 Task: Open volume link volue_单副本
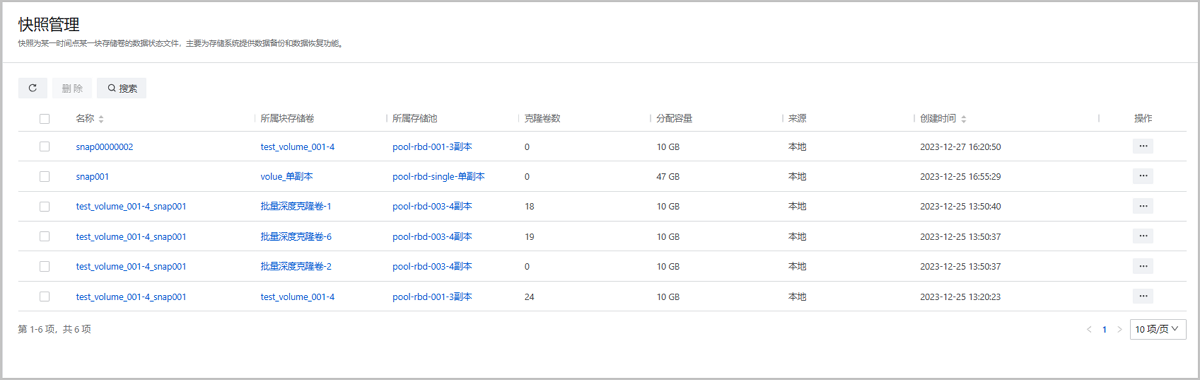click(x=286, y=177)
